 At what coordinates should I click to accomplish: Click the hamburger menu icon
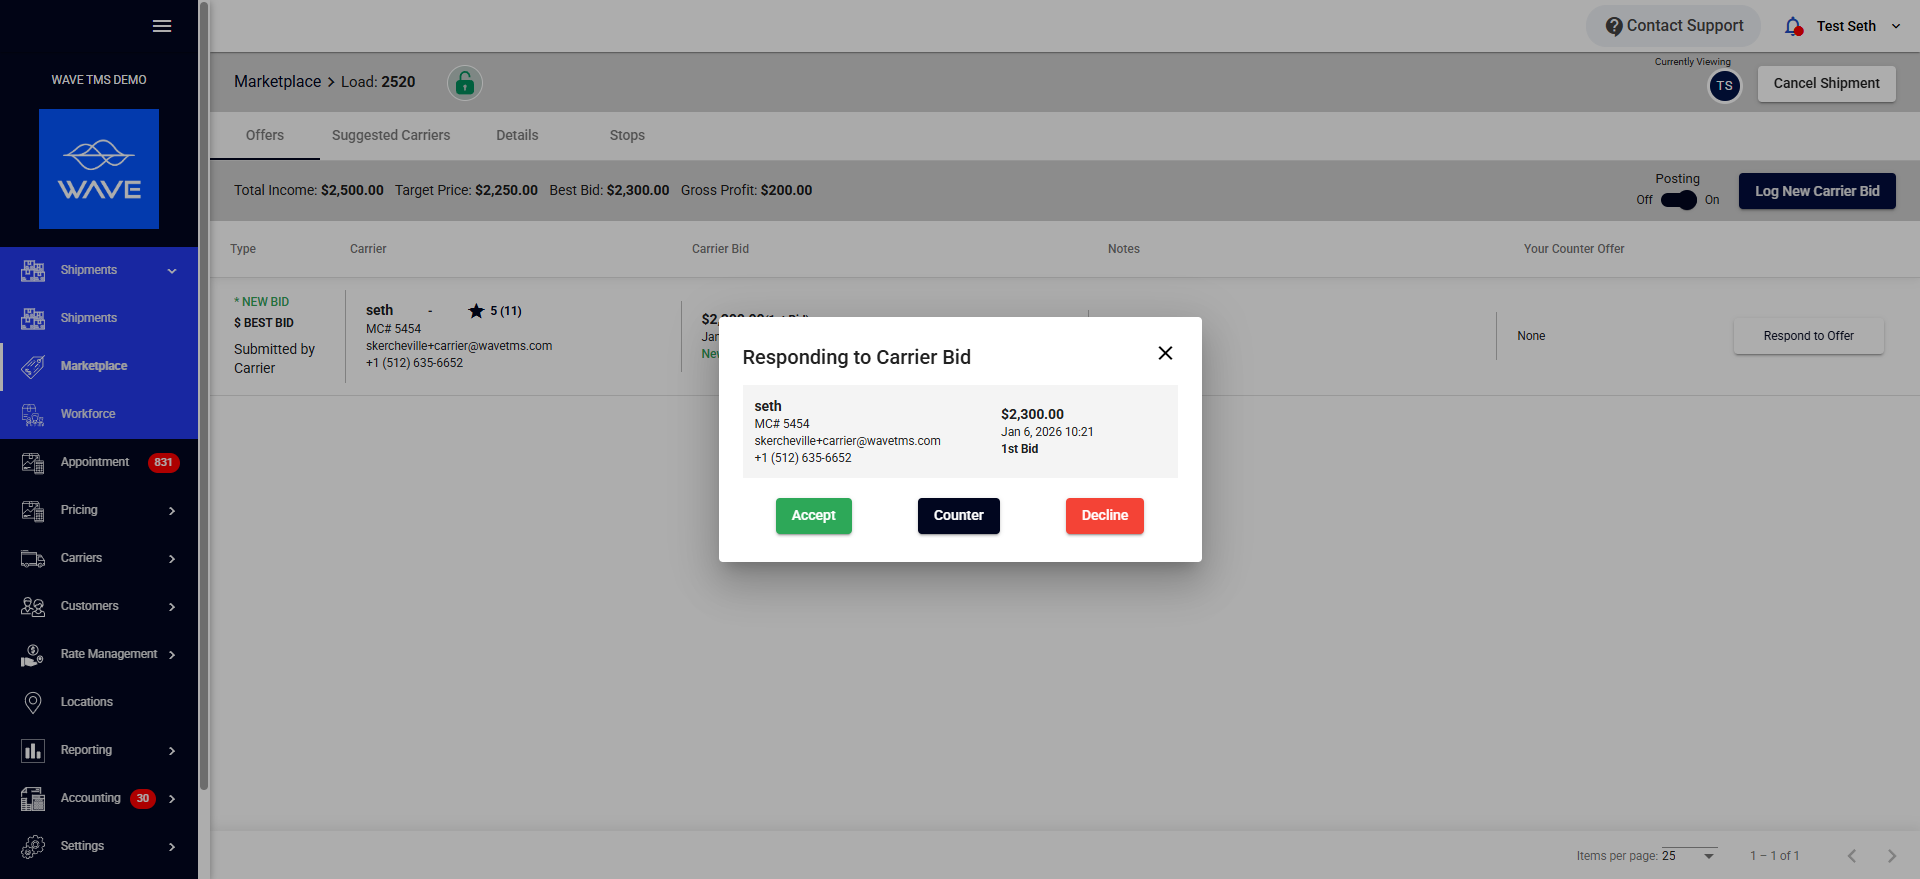coord(162,26)
